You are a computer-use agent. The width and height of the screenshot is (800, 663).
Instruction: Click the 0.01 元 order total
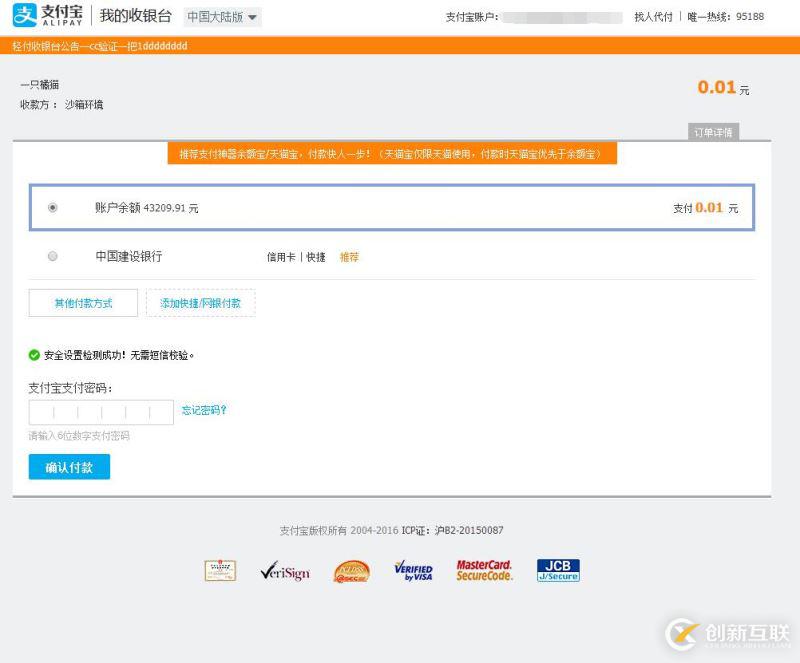723,88
